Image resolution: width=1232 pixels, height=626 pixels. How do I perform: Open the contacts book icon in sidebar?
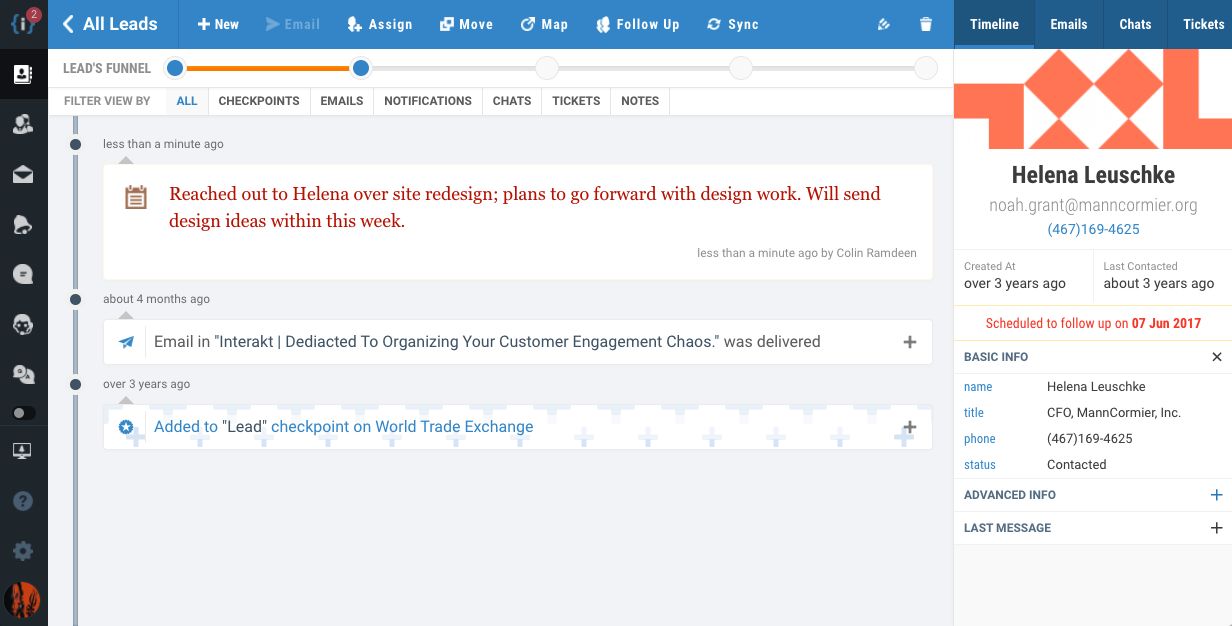[23, 74]
